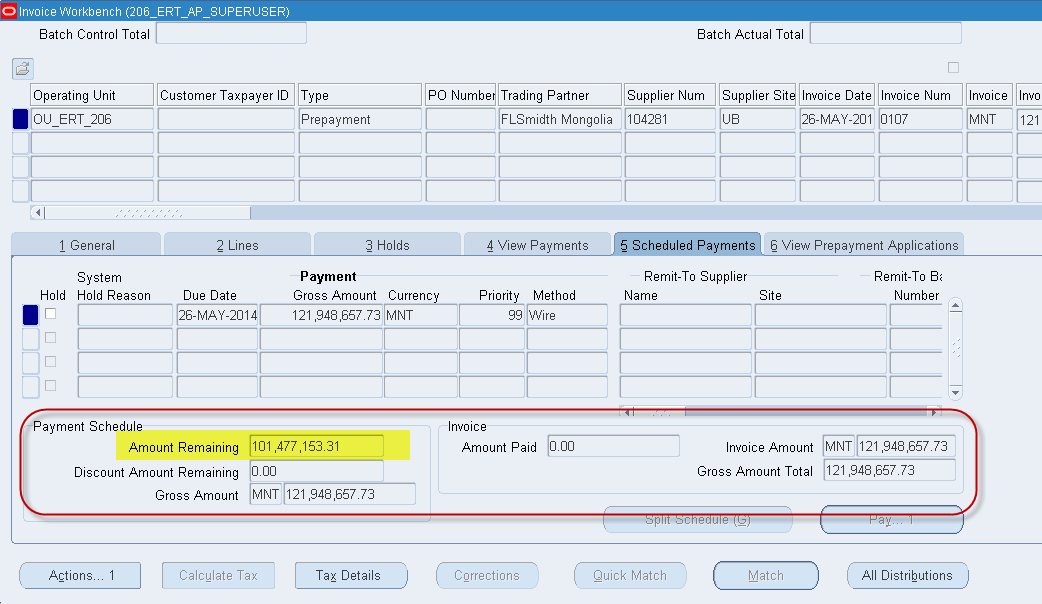This screenshot has width=1042, height=604.
Task: Enable Hold on the first scheduled payment
Action: tap(49, 313)
